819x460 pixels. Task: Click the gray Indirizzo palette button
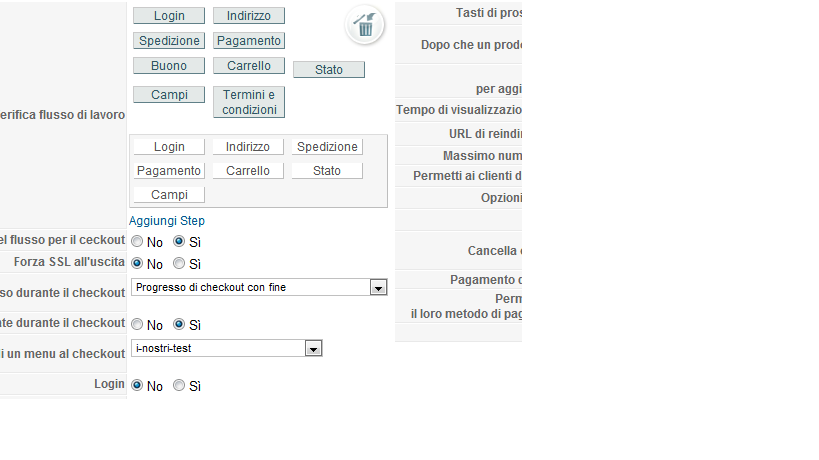[x=249, y=16]
